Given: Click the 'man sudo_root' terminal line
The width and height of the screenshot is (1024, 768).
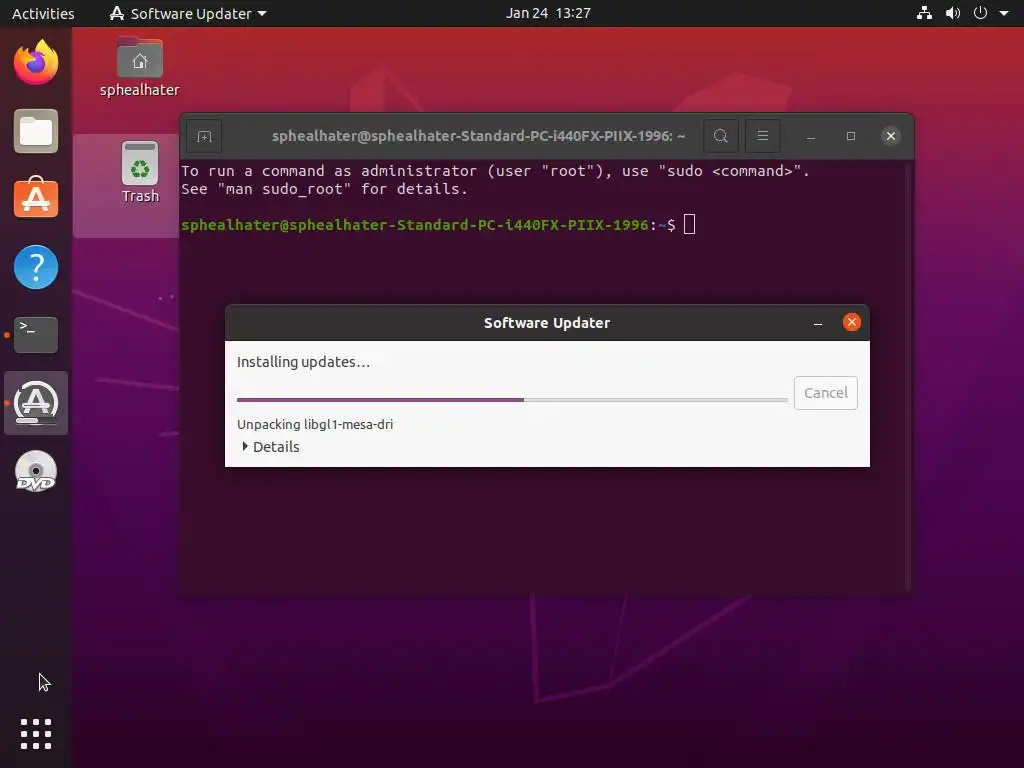Looking at the screenshot, I should pyautogui.click(x=325, y=189).
